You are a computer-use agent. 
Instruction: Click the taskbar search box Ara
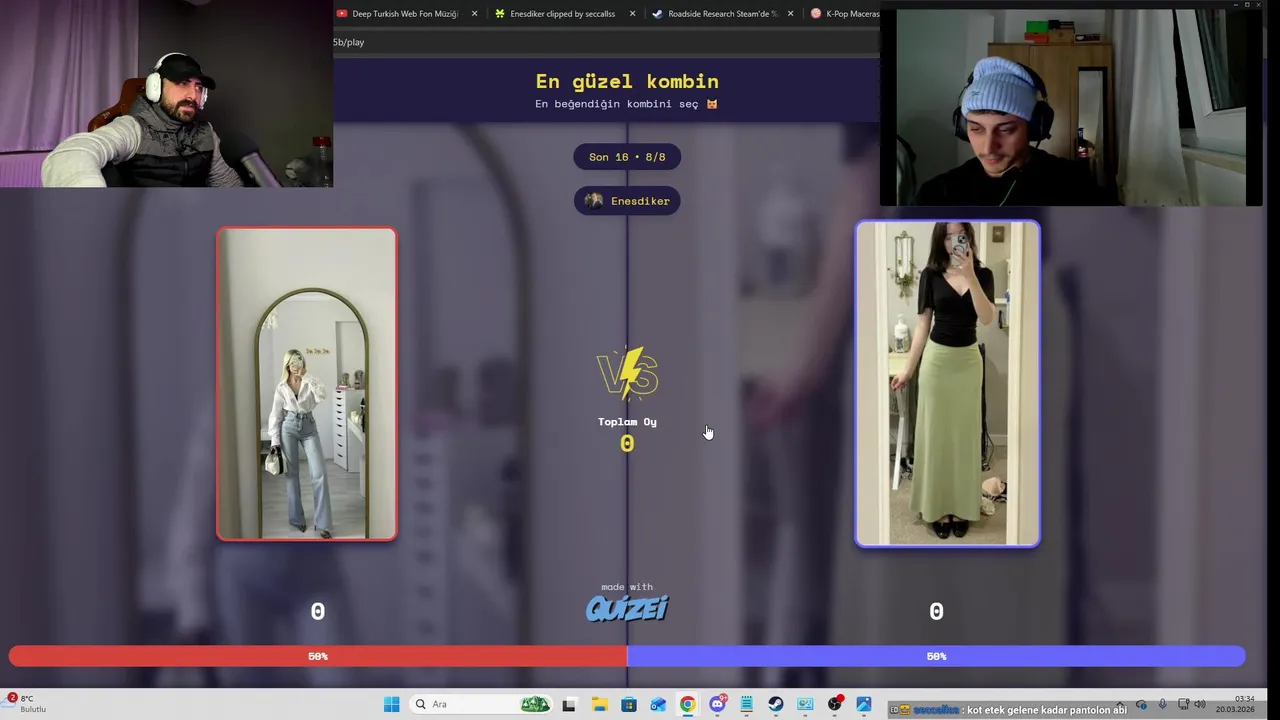(483, 704)
